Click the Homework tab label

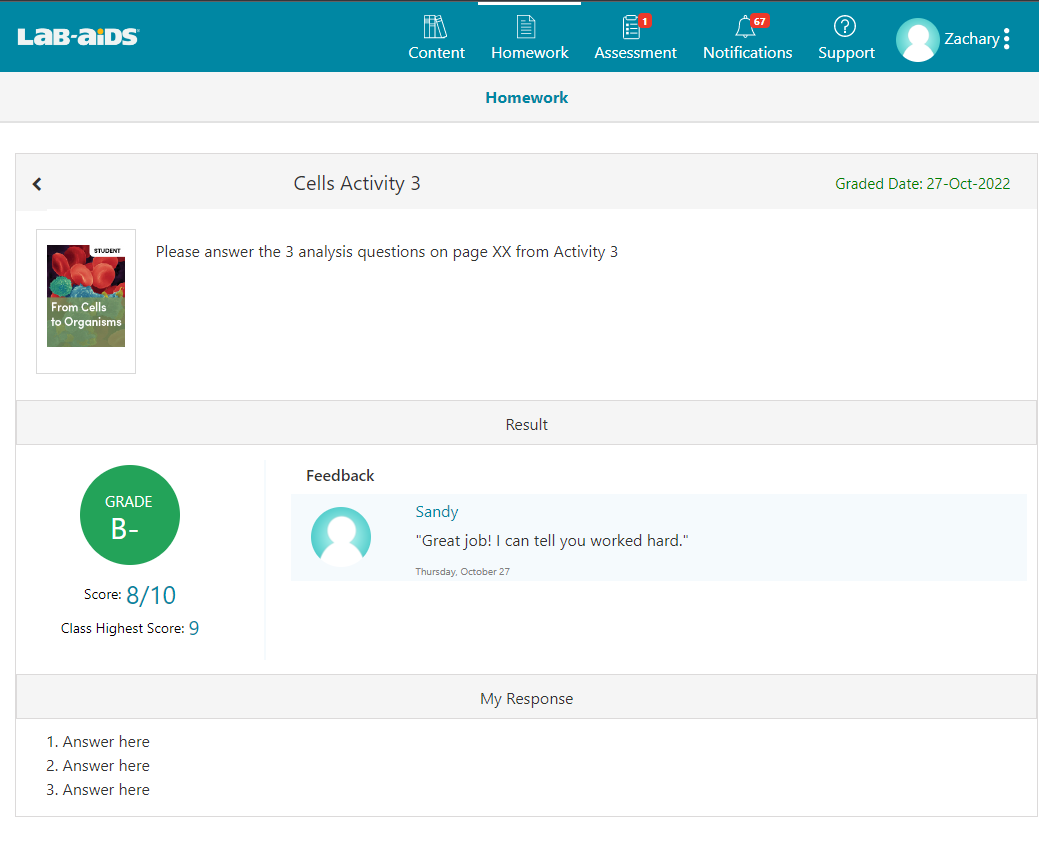(x=529, y=53)
